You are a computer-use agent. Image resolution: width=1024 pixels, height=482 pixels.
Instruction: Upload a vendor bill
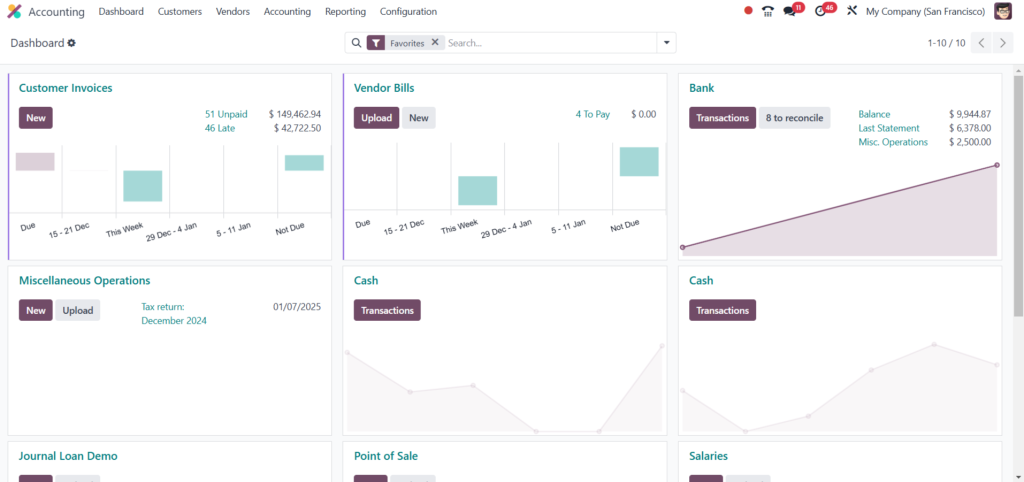[376, 118]
